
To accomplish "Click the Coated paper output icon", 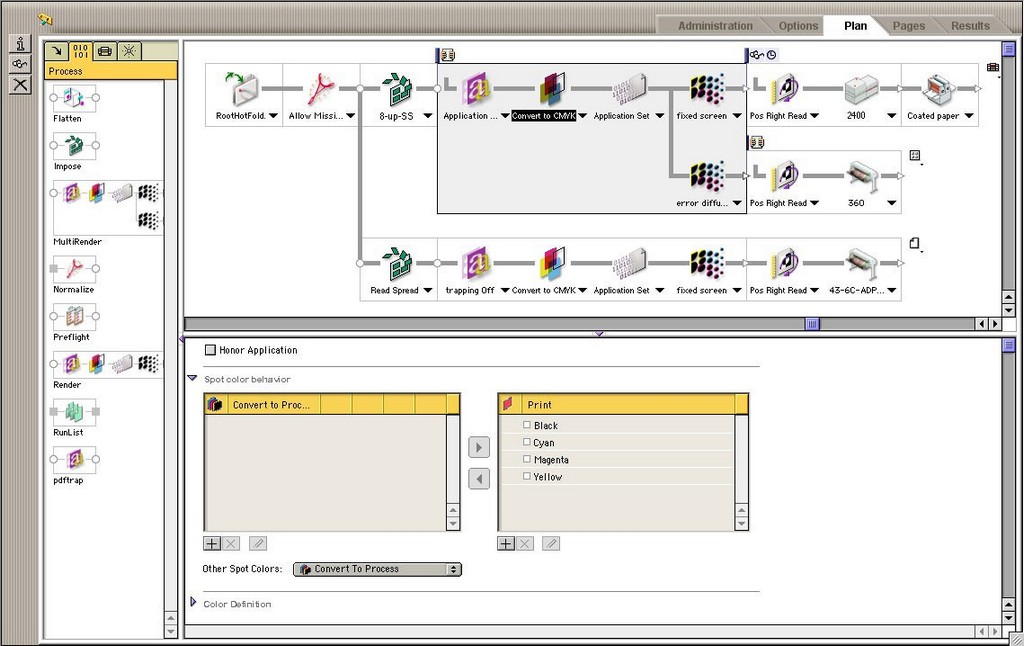I will pos(938,90).
